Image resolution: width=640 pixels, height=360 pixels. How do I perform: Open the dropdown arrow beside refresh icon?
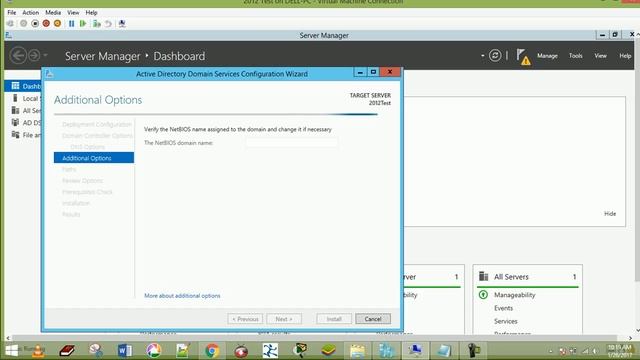[x=482, y=56]
